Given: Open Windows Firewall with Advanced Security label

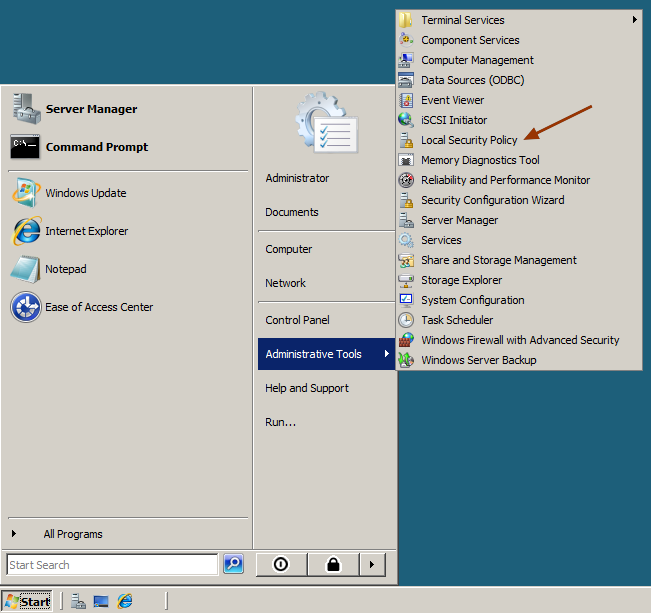Looking at the screenshot, I should pos(520,340).
